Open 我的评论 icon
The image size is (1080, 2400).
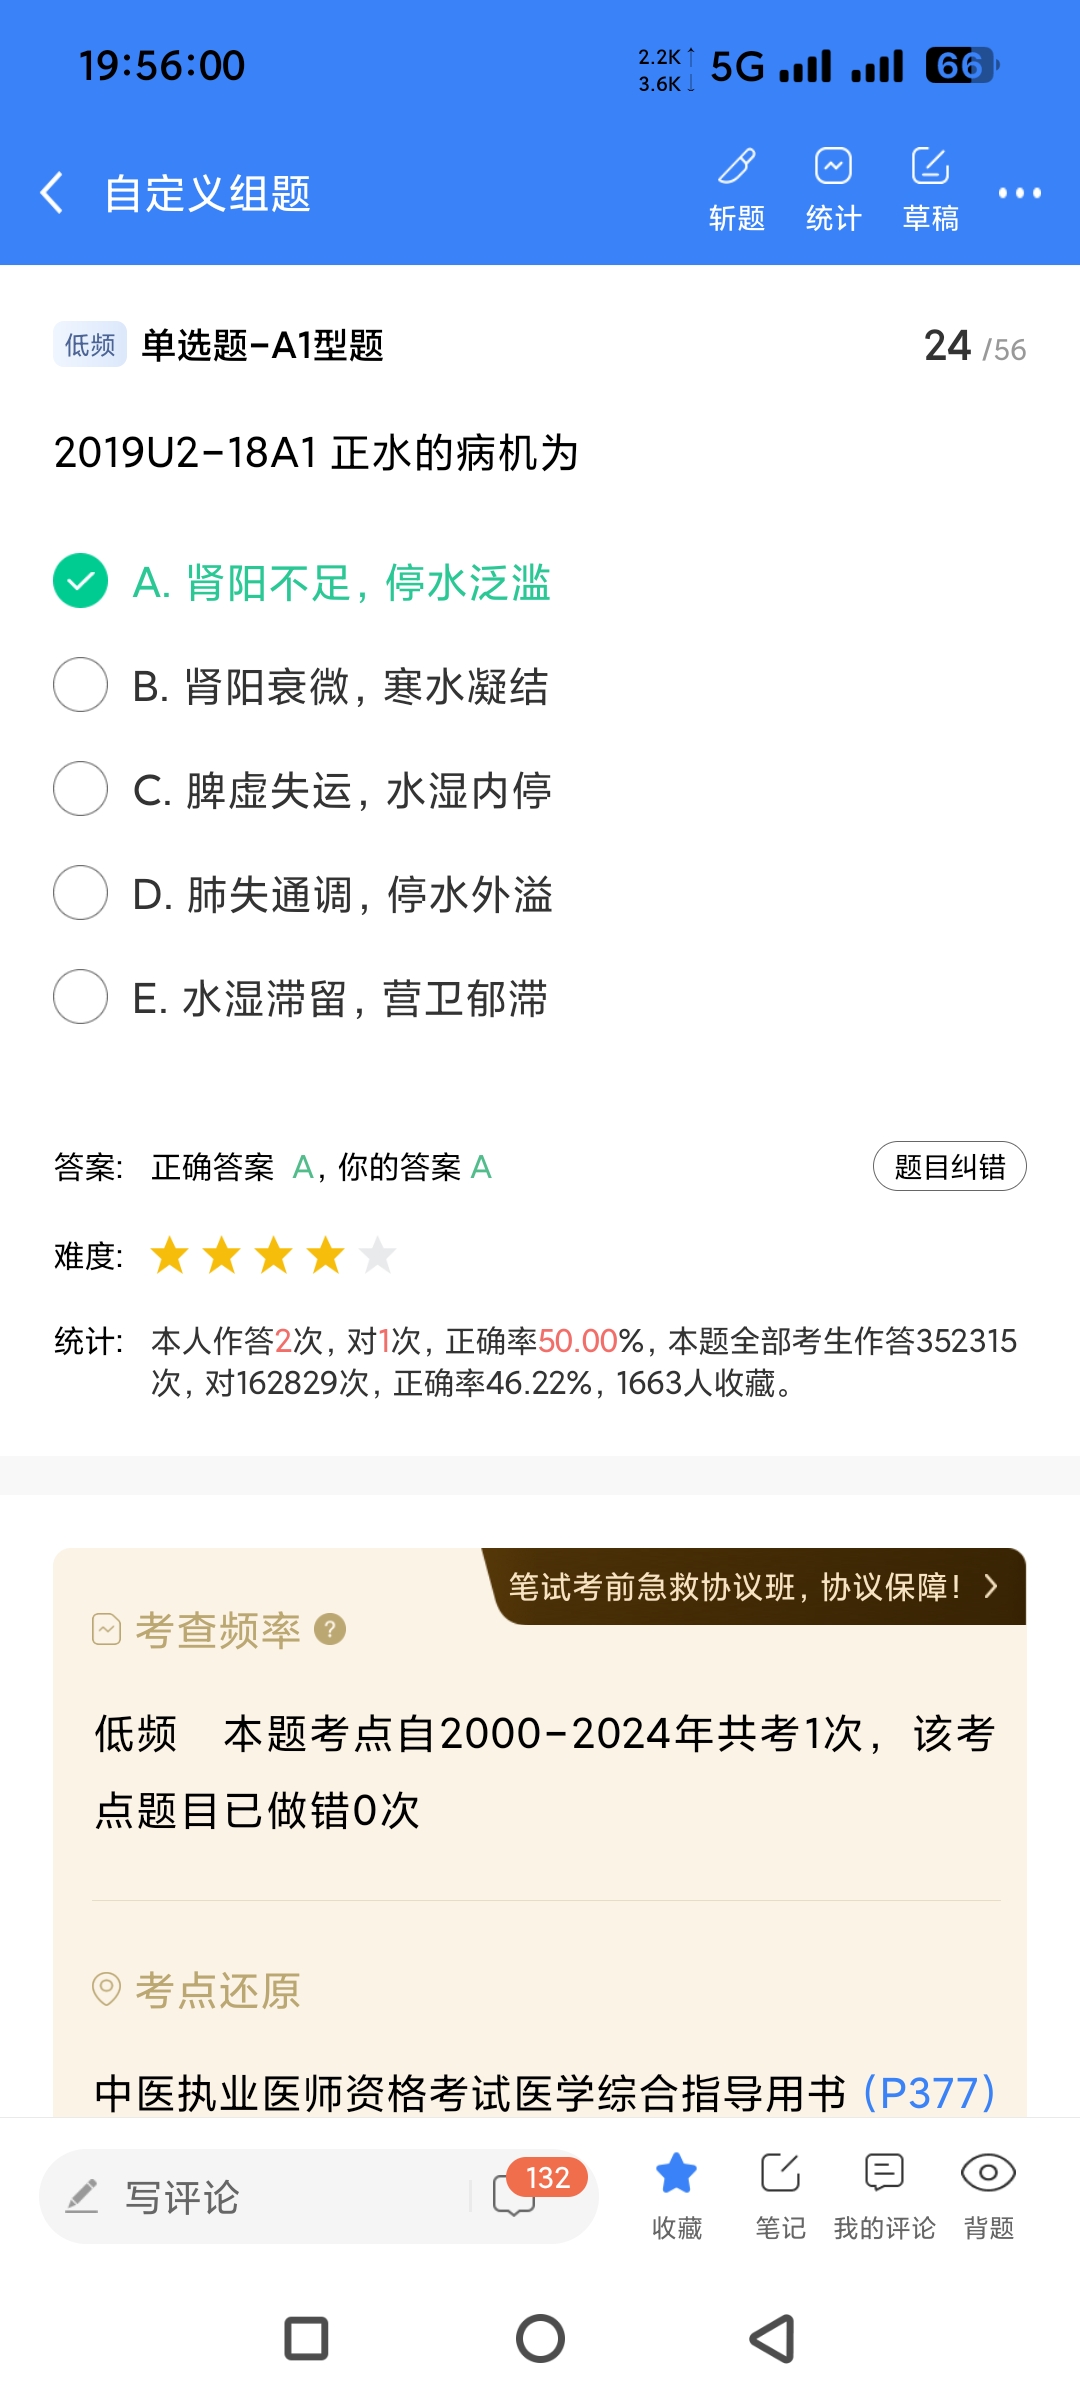884,2194
